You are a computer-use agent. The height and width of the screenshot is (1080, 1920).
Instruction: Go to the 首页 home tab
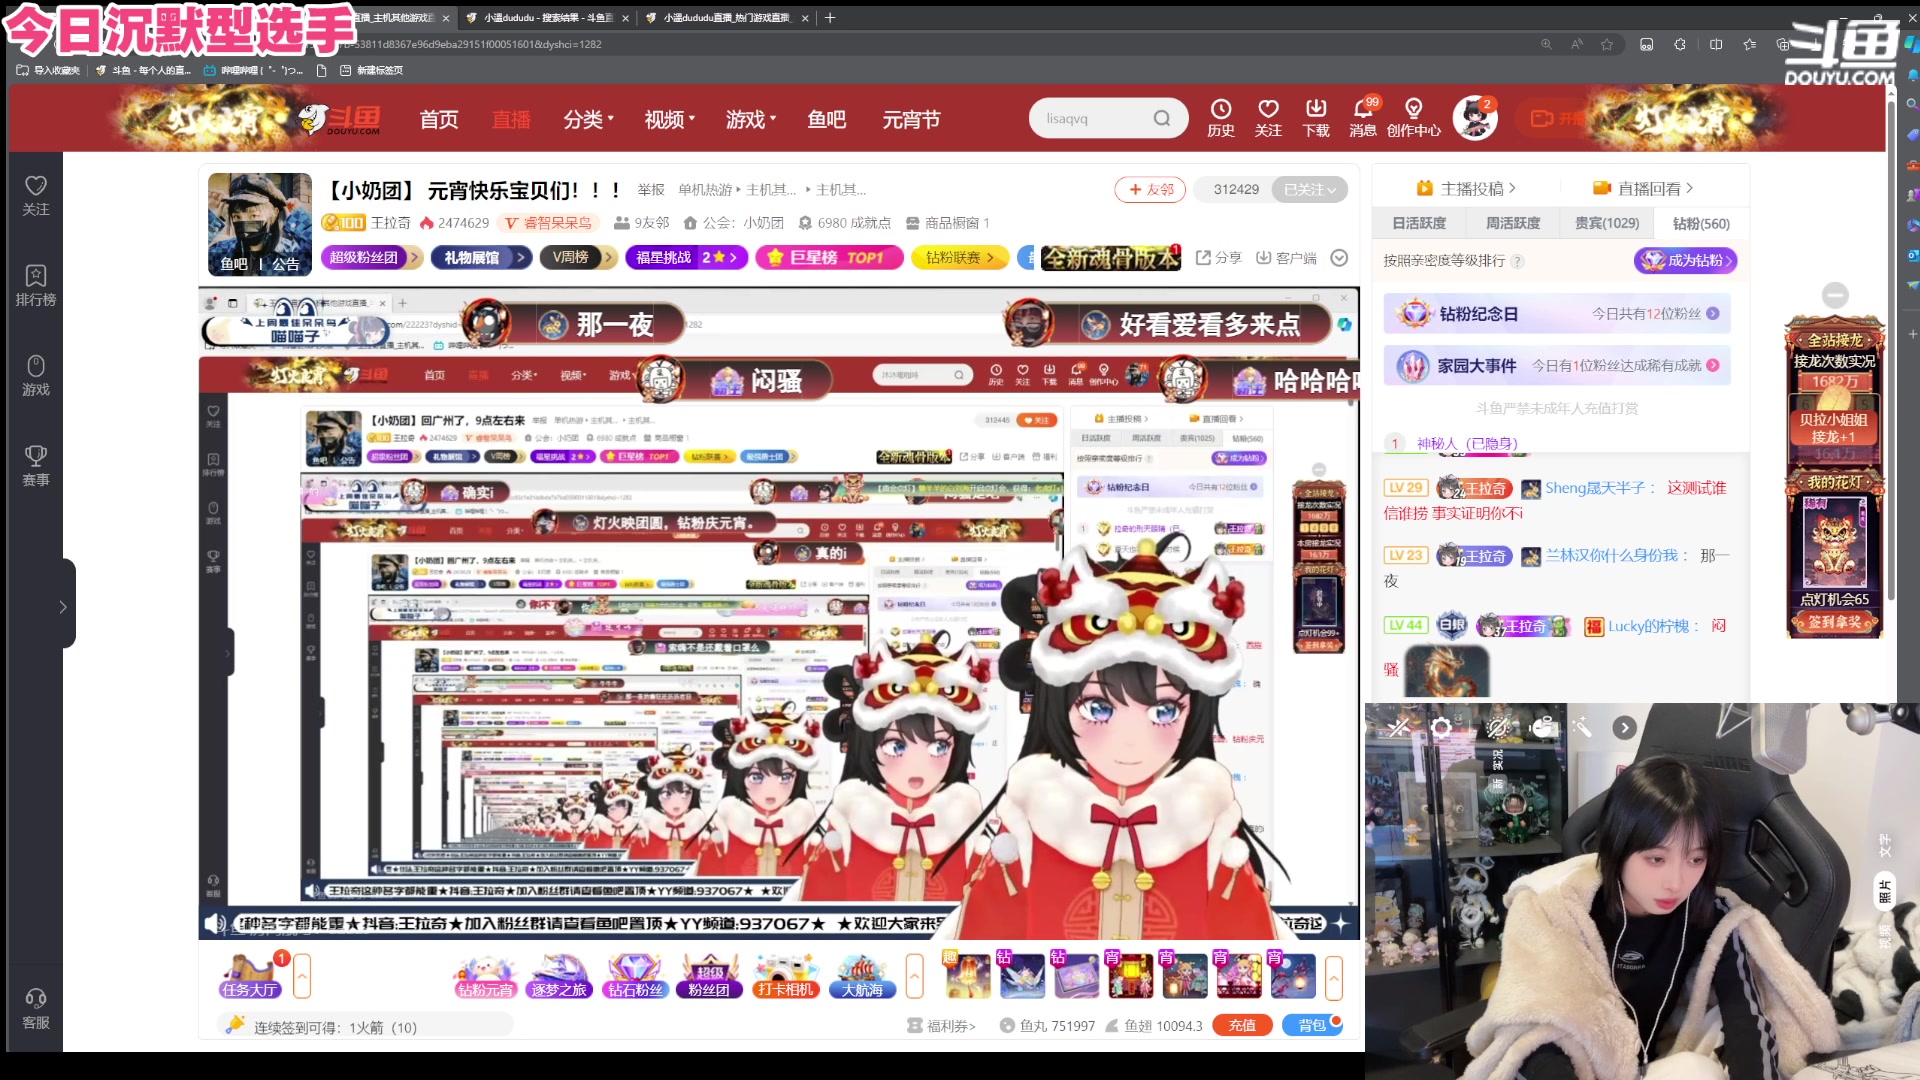(438, 119)
